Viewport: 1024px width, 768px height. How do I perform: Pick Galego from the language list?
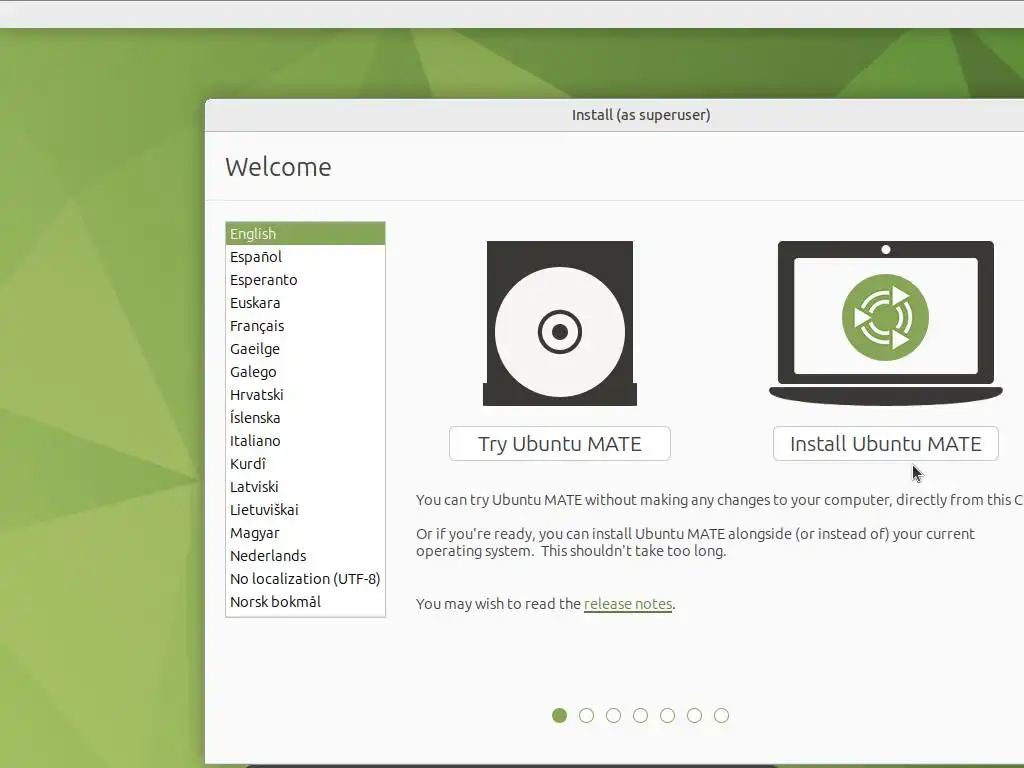click(x=305, y=372)
